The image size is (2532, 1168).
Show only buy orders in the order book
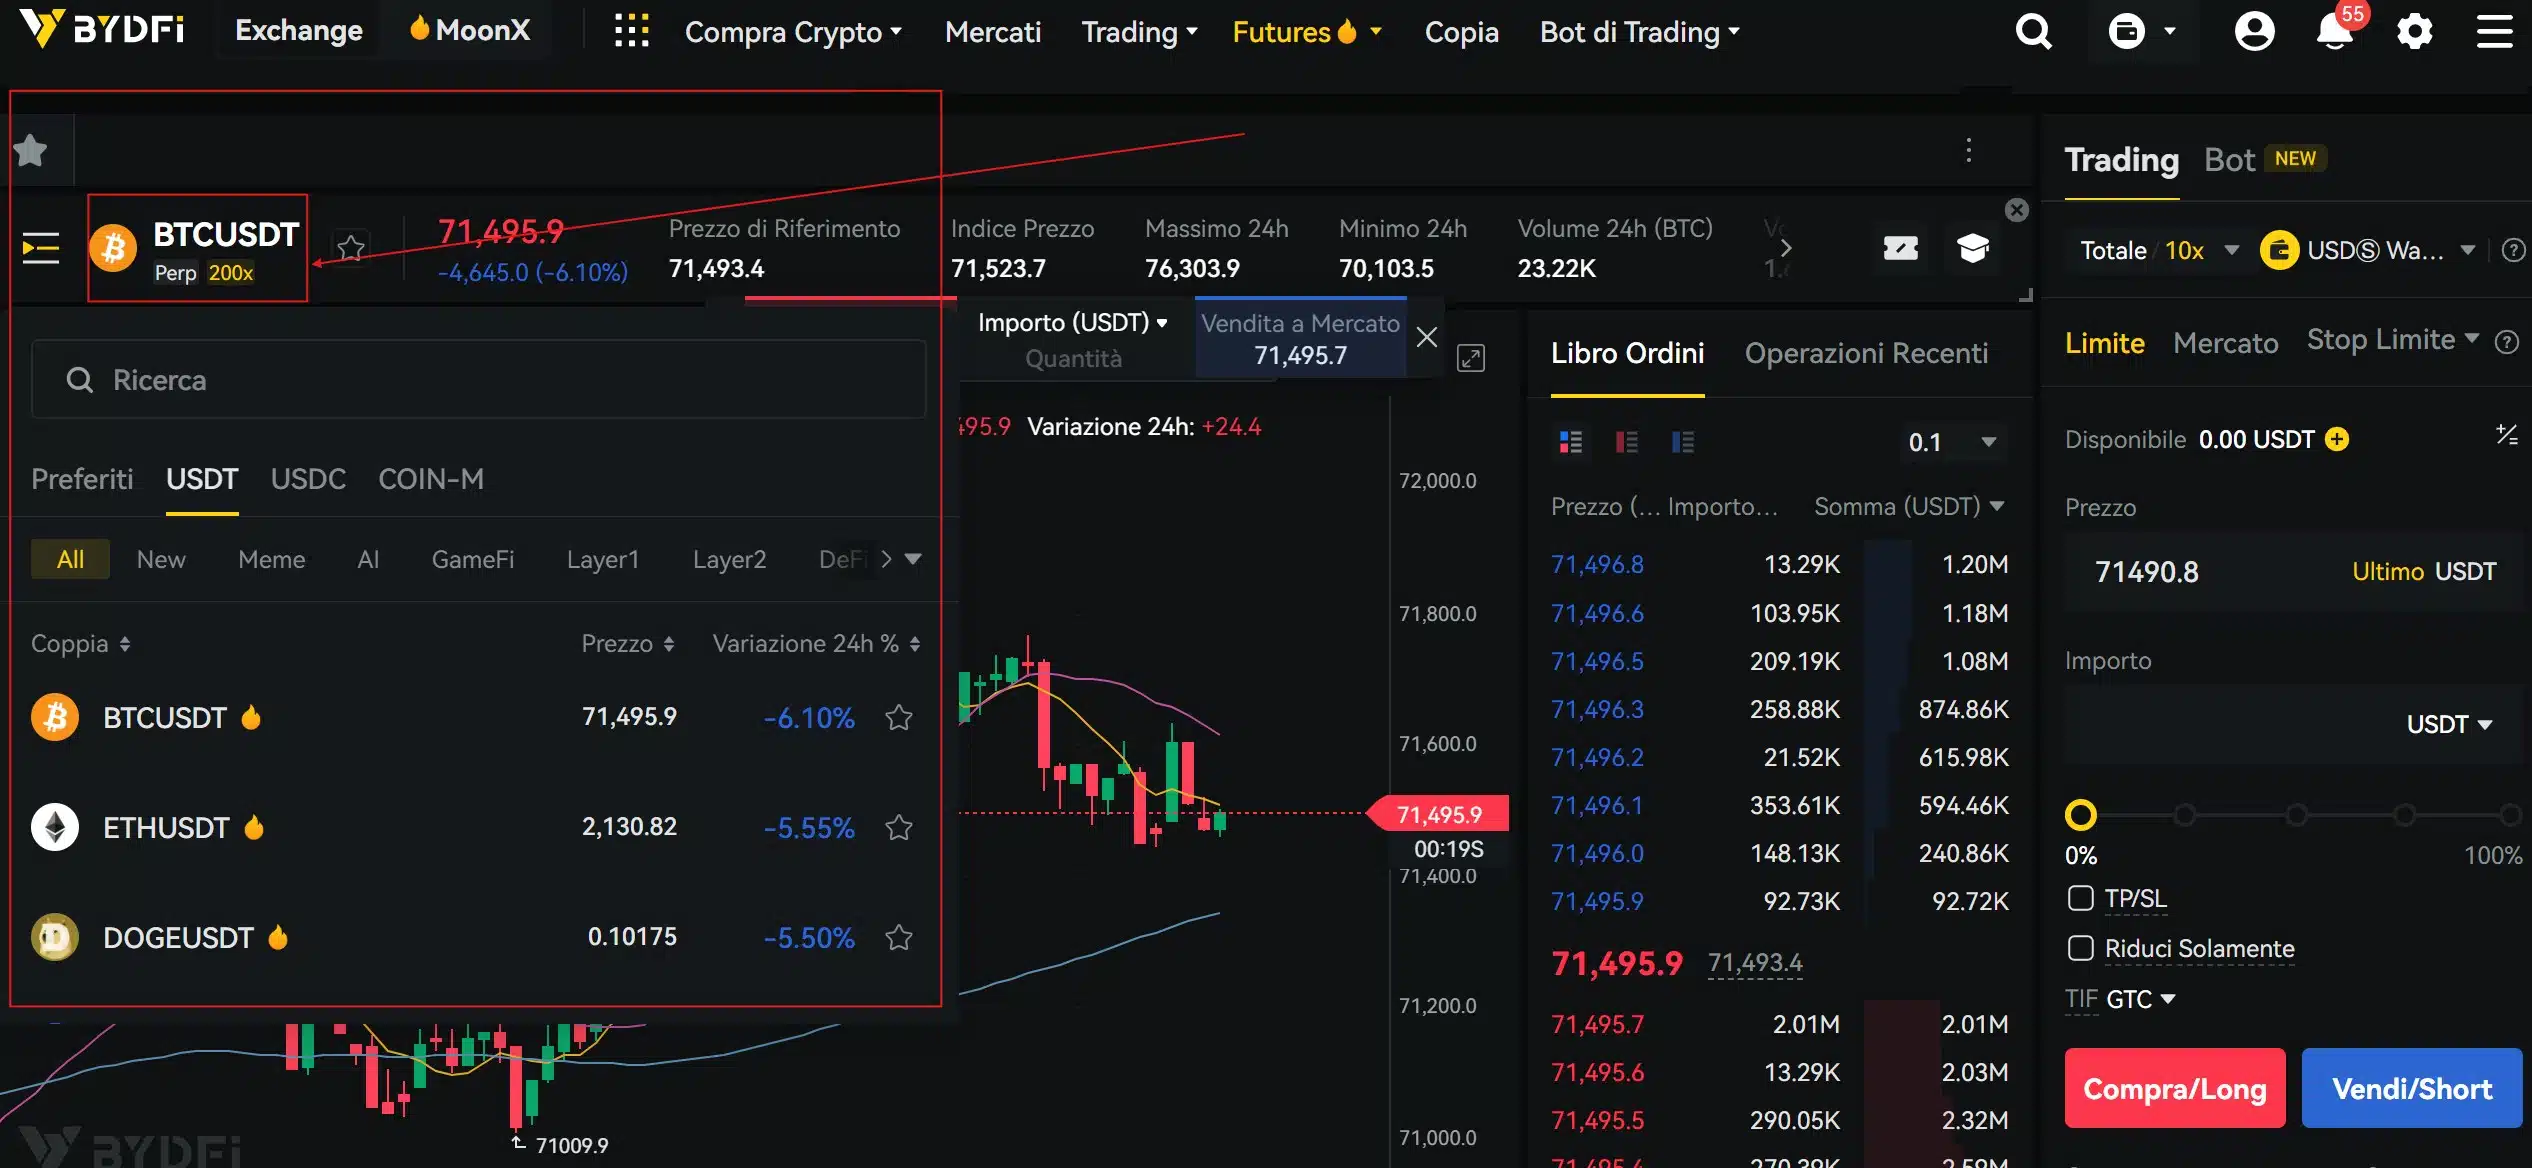click(1684, 442)
